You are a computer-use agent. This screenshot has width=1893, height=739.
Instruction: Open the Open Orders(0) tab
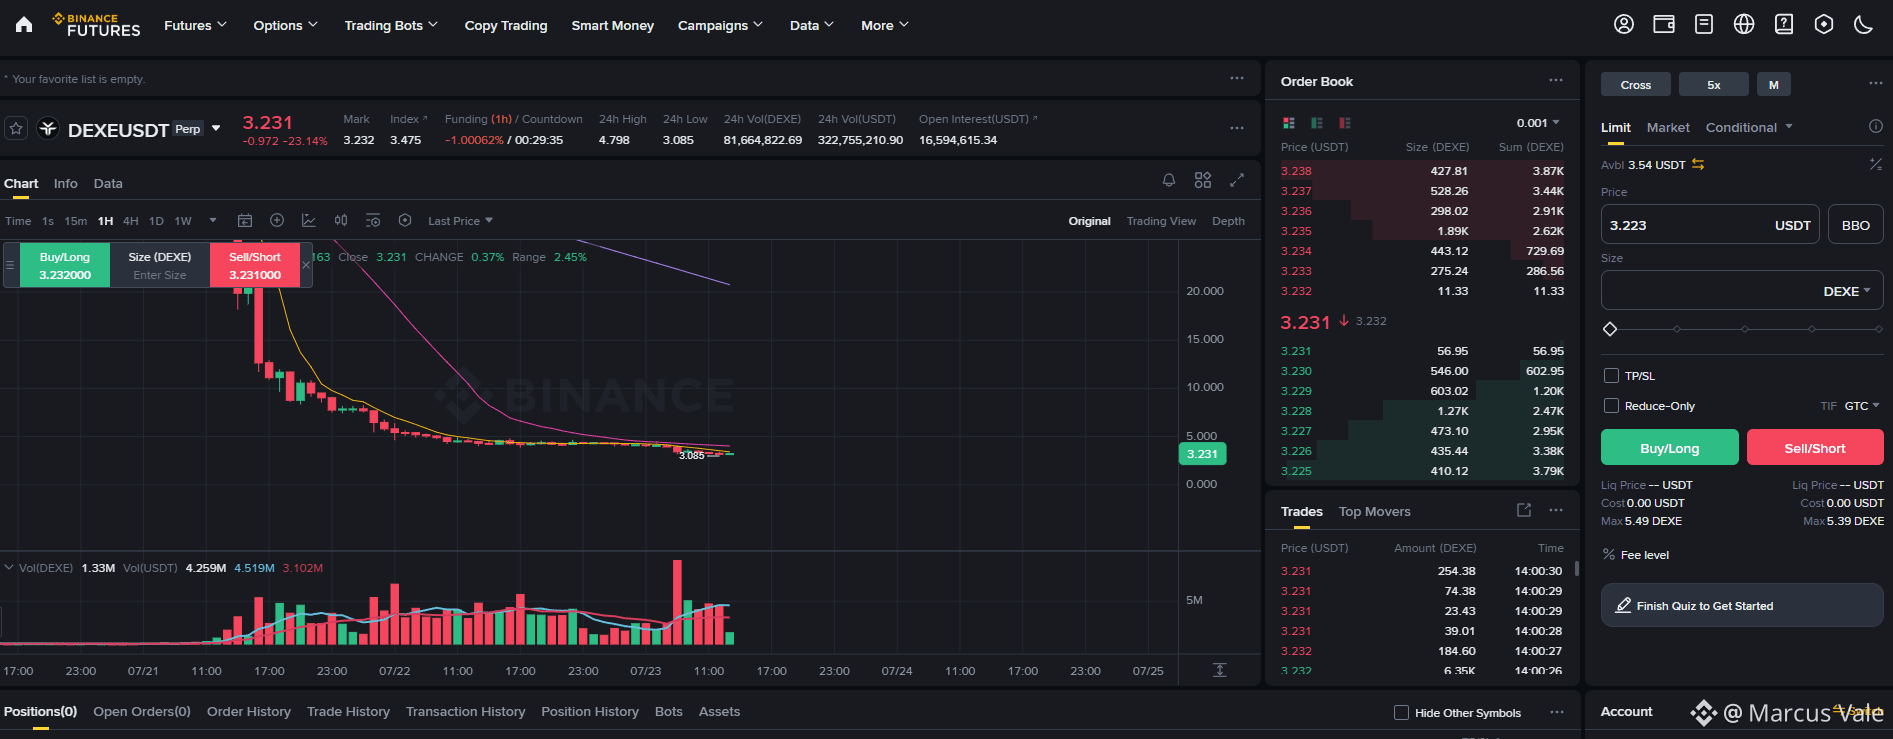(142, 711)
